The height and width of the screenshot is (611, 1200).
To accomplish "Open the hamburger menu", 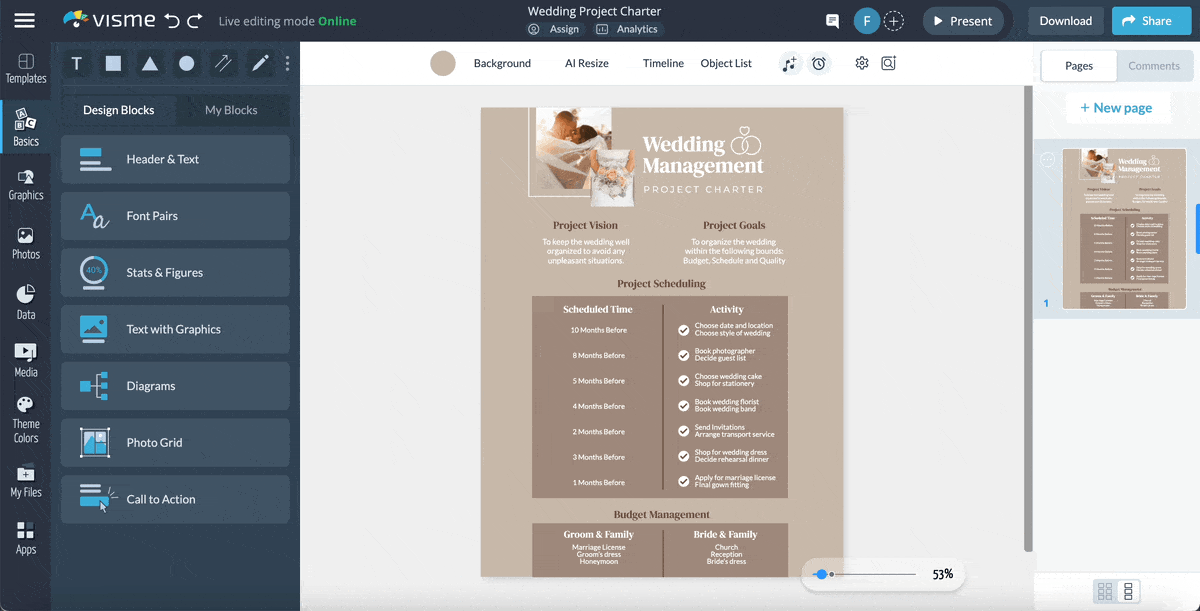I will click(25, 20).
